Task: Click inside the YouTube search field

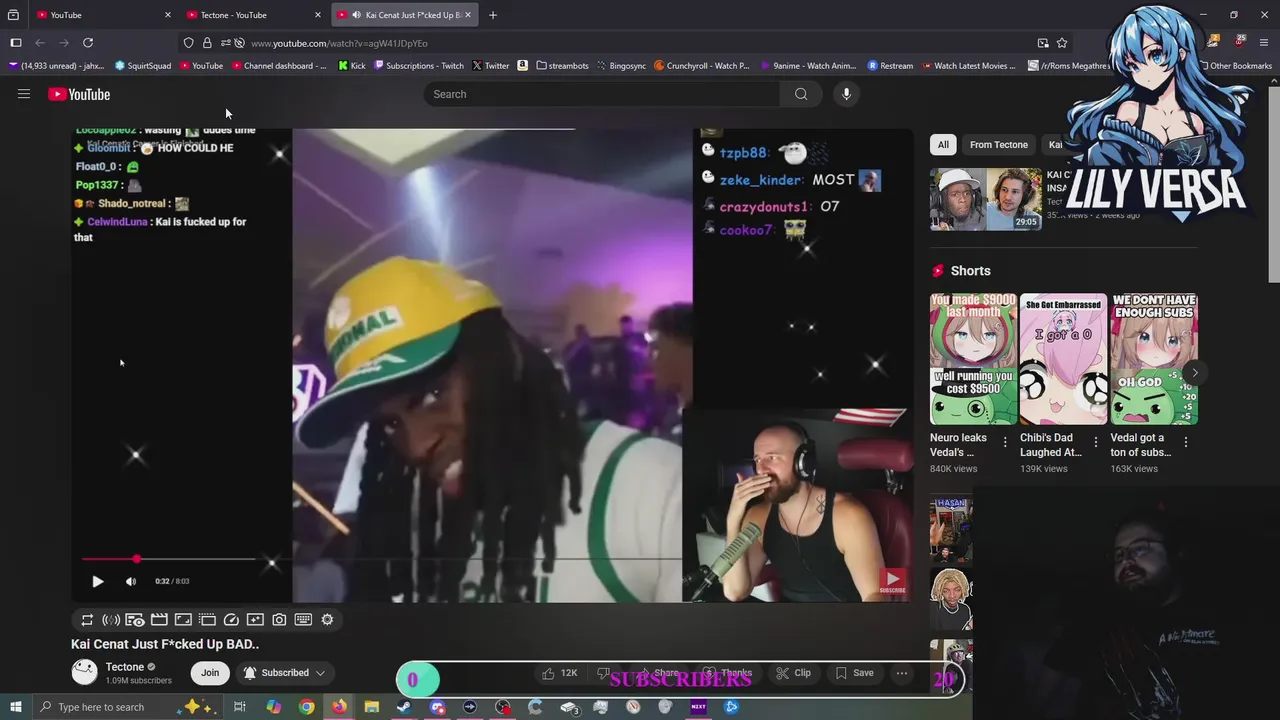Action: 603,94
